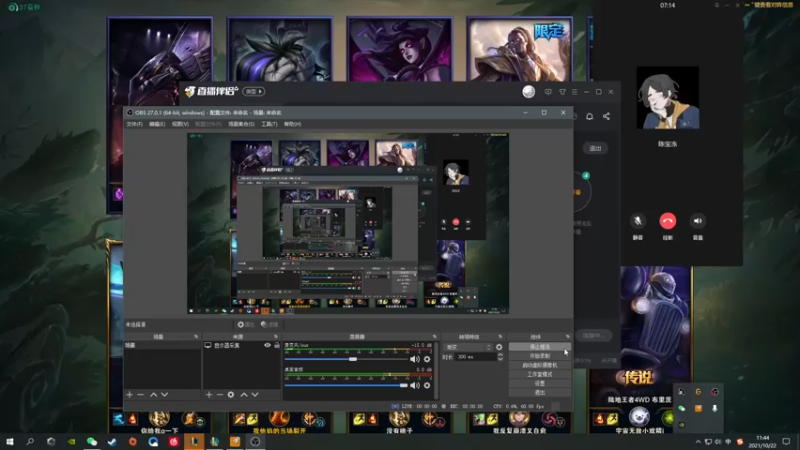This screenshot has width=800, height=450.
Task: Open the type dropdown pill beside companion logo
Action: click(x=254, y=92)
